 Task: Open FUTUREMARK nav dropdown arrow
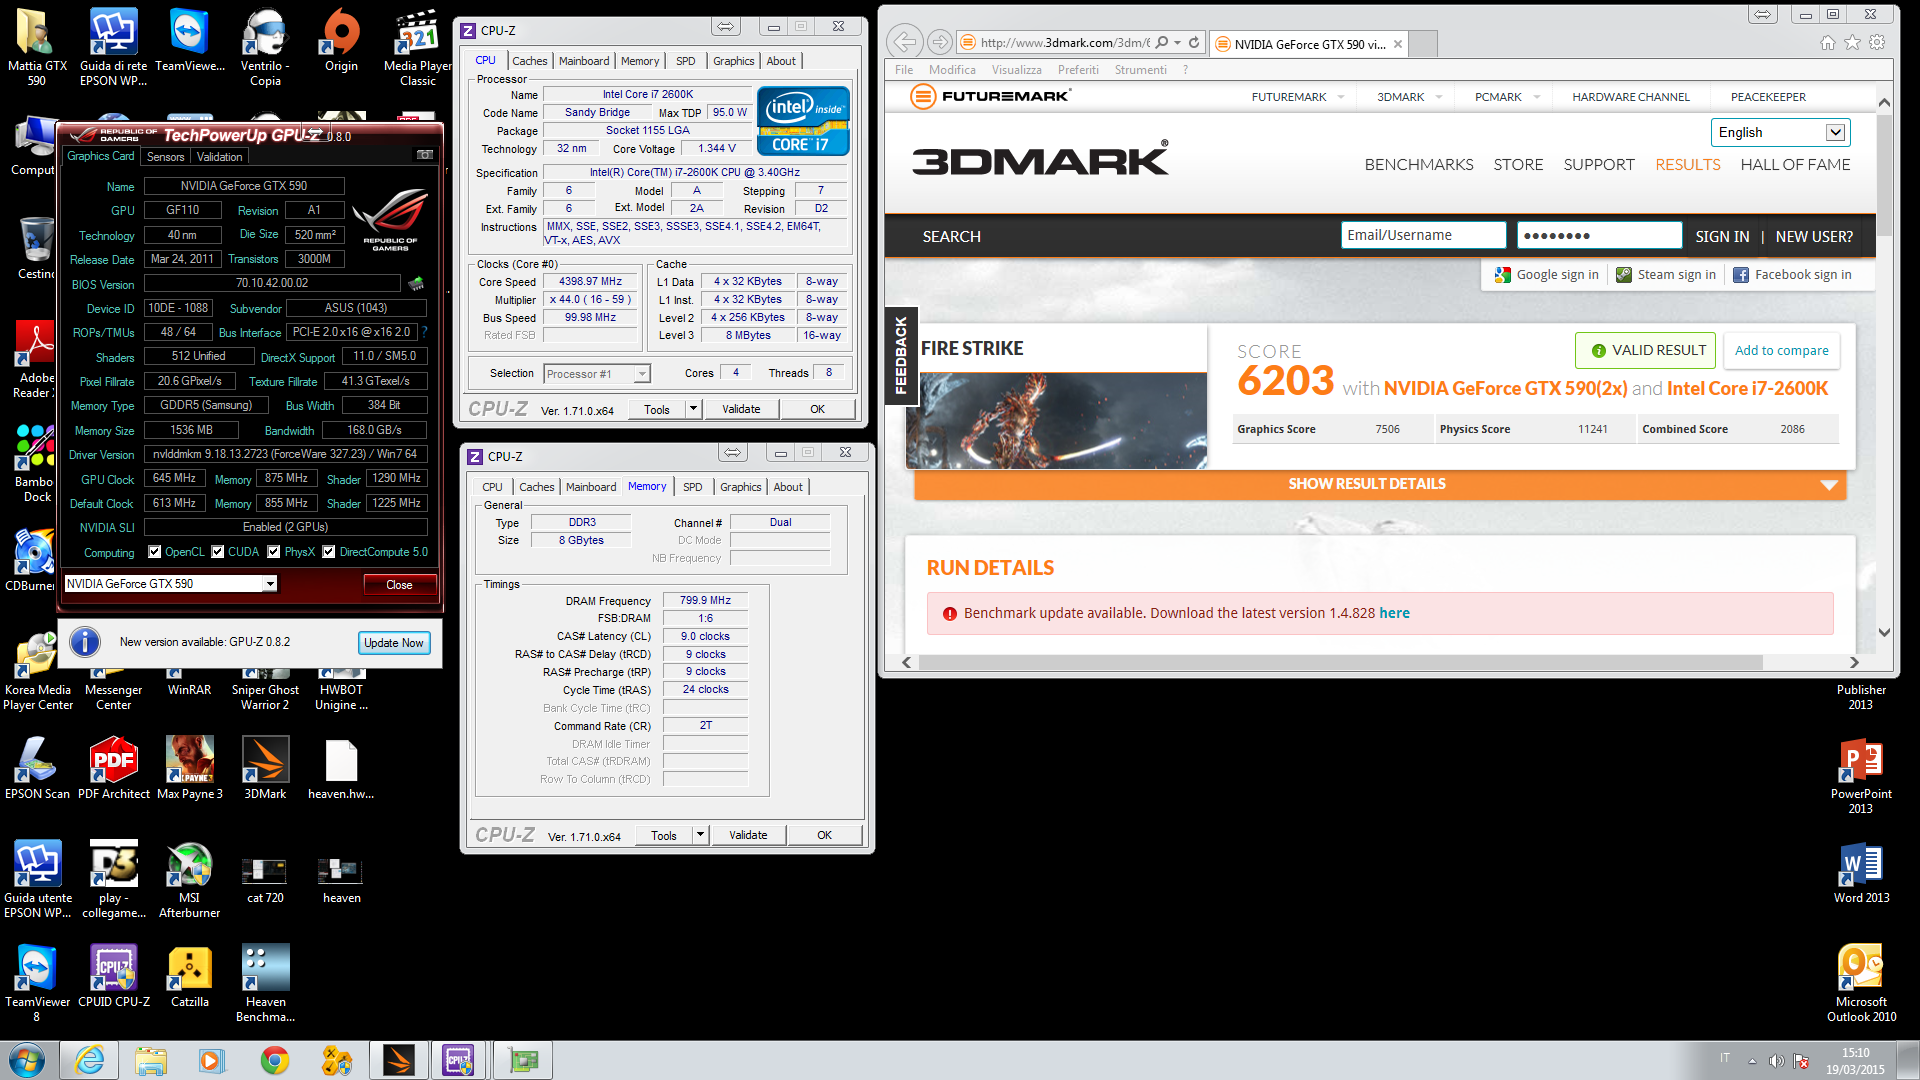(x=1341, y=97)
